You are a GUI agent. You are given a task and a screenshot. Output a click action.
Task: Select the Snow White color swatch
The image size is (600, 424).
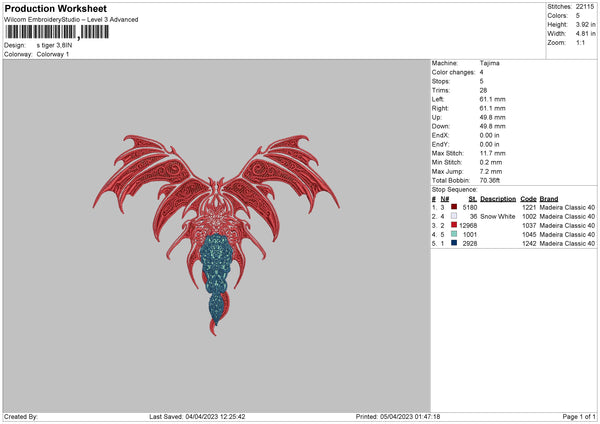[453, 216]
